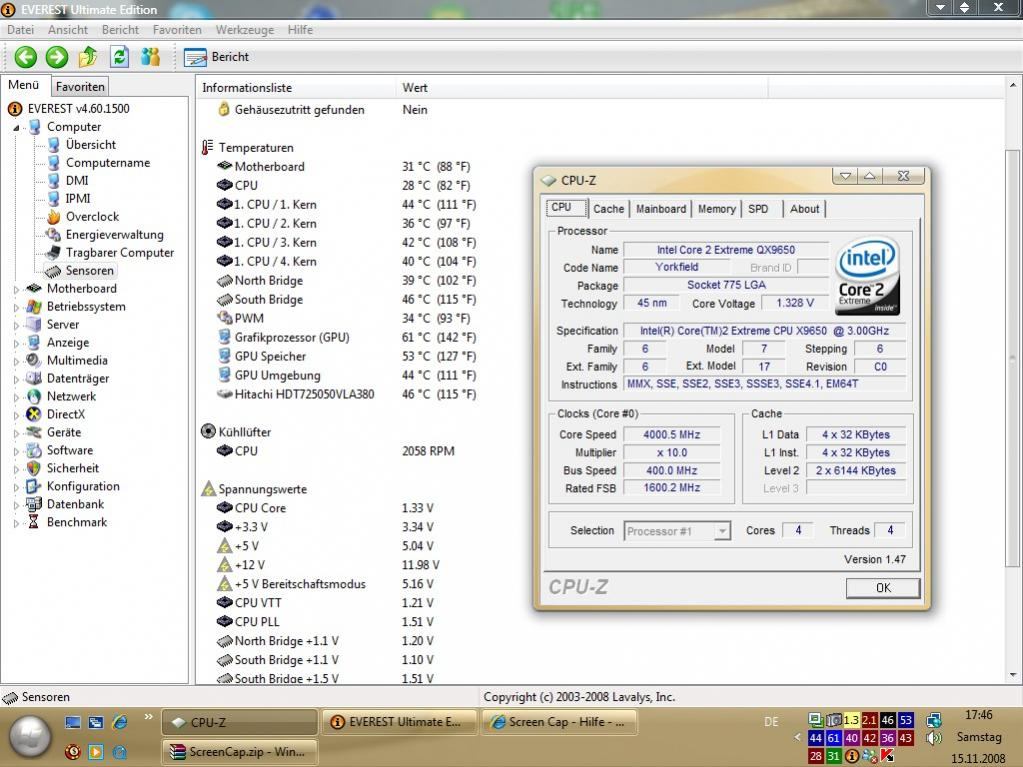1023x767 pixels.
Task: Open the About tab in CPU-Z
Action: (804, 209)
